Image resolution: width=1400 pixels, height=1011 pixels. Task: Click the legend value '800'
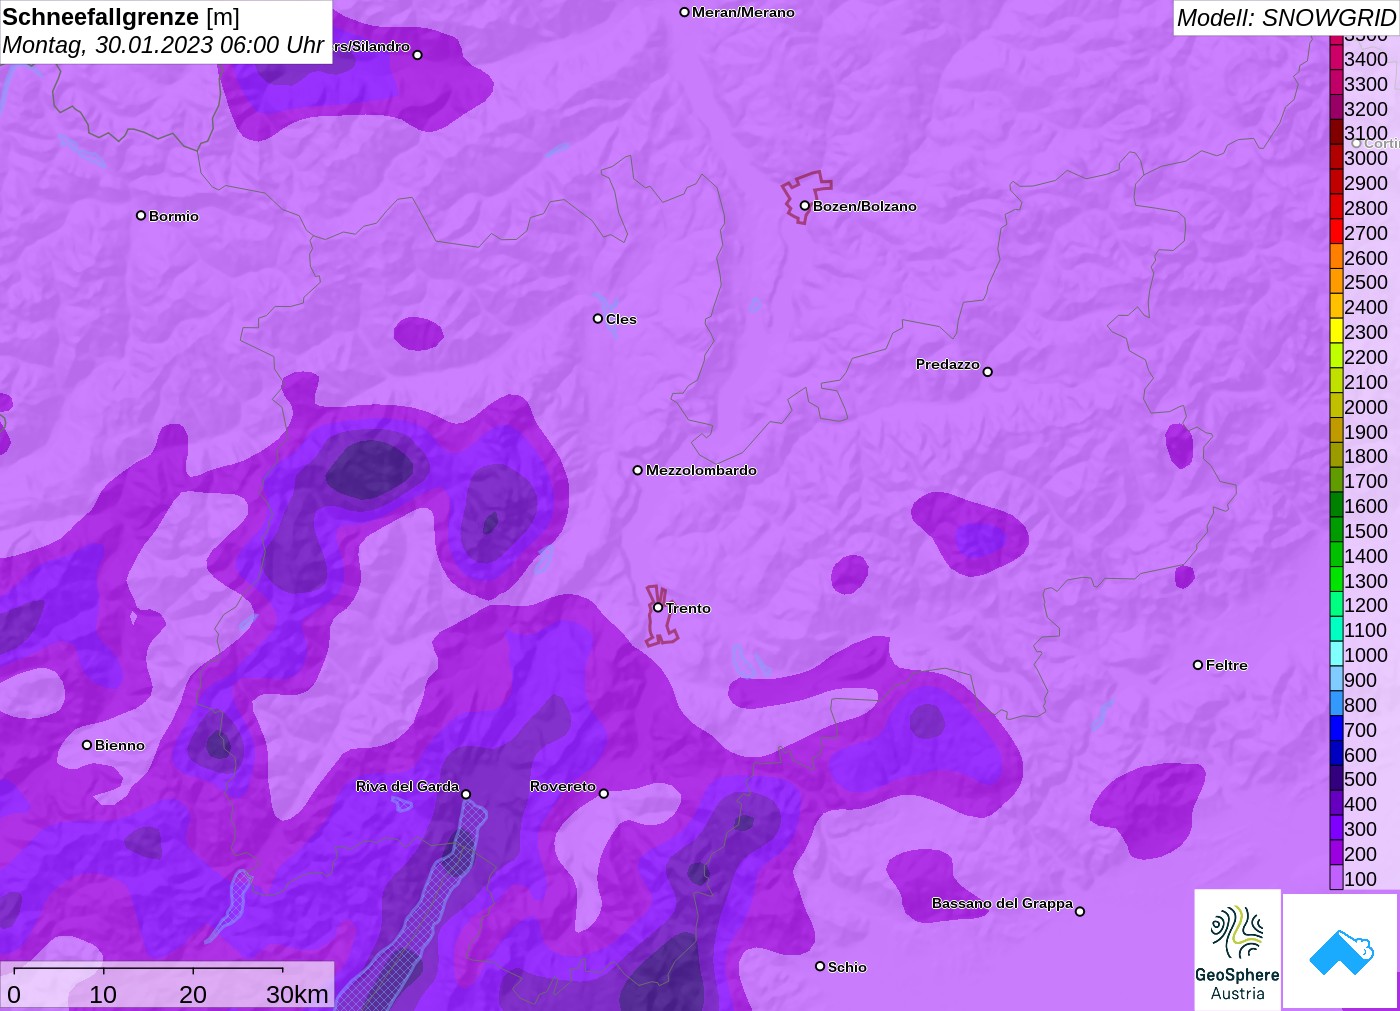[x=1361, y=704]
